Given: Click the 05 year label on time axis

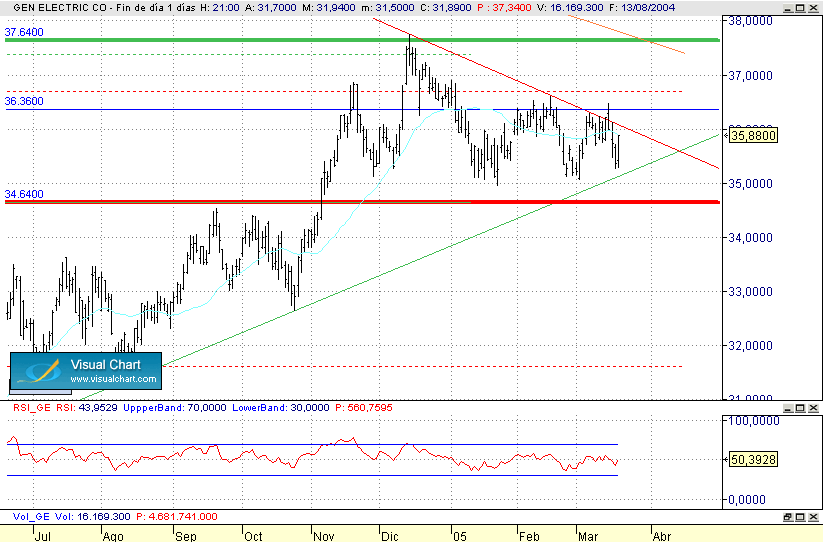Looking at the screenshot, I should click(460, 536).
